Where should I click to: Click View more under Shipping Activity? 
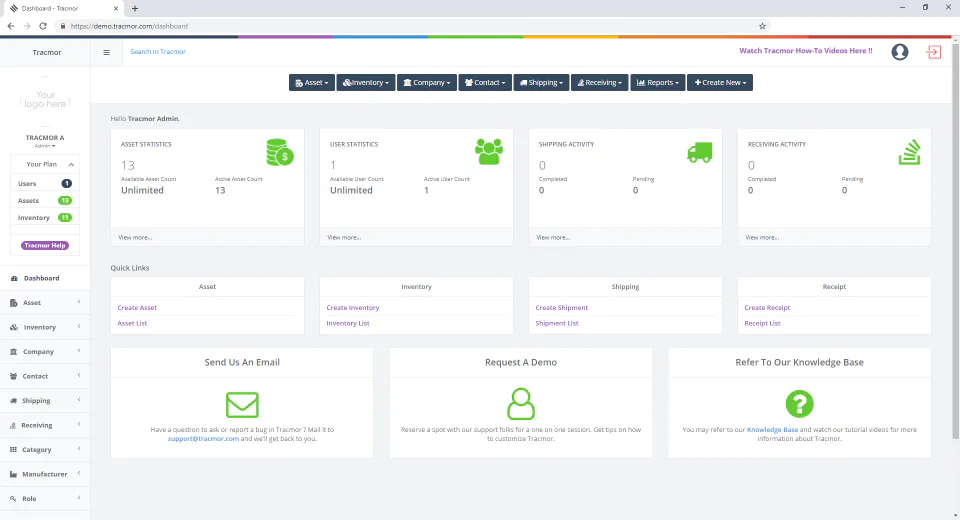click(x=553, y=238)
